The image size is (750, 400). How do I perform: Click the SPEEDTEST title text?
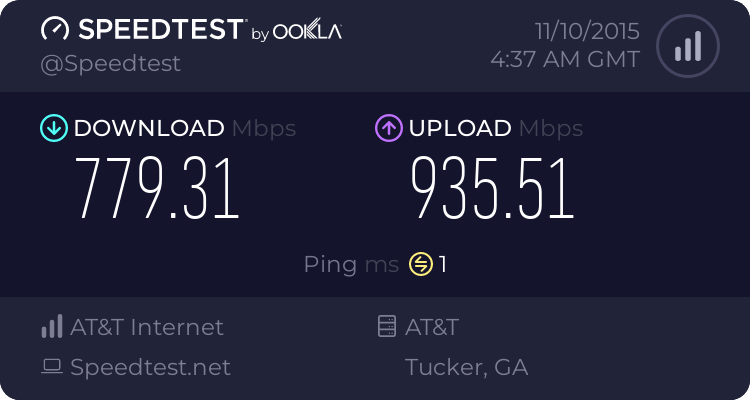(157, 30)
